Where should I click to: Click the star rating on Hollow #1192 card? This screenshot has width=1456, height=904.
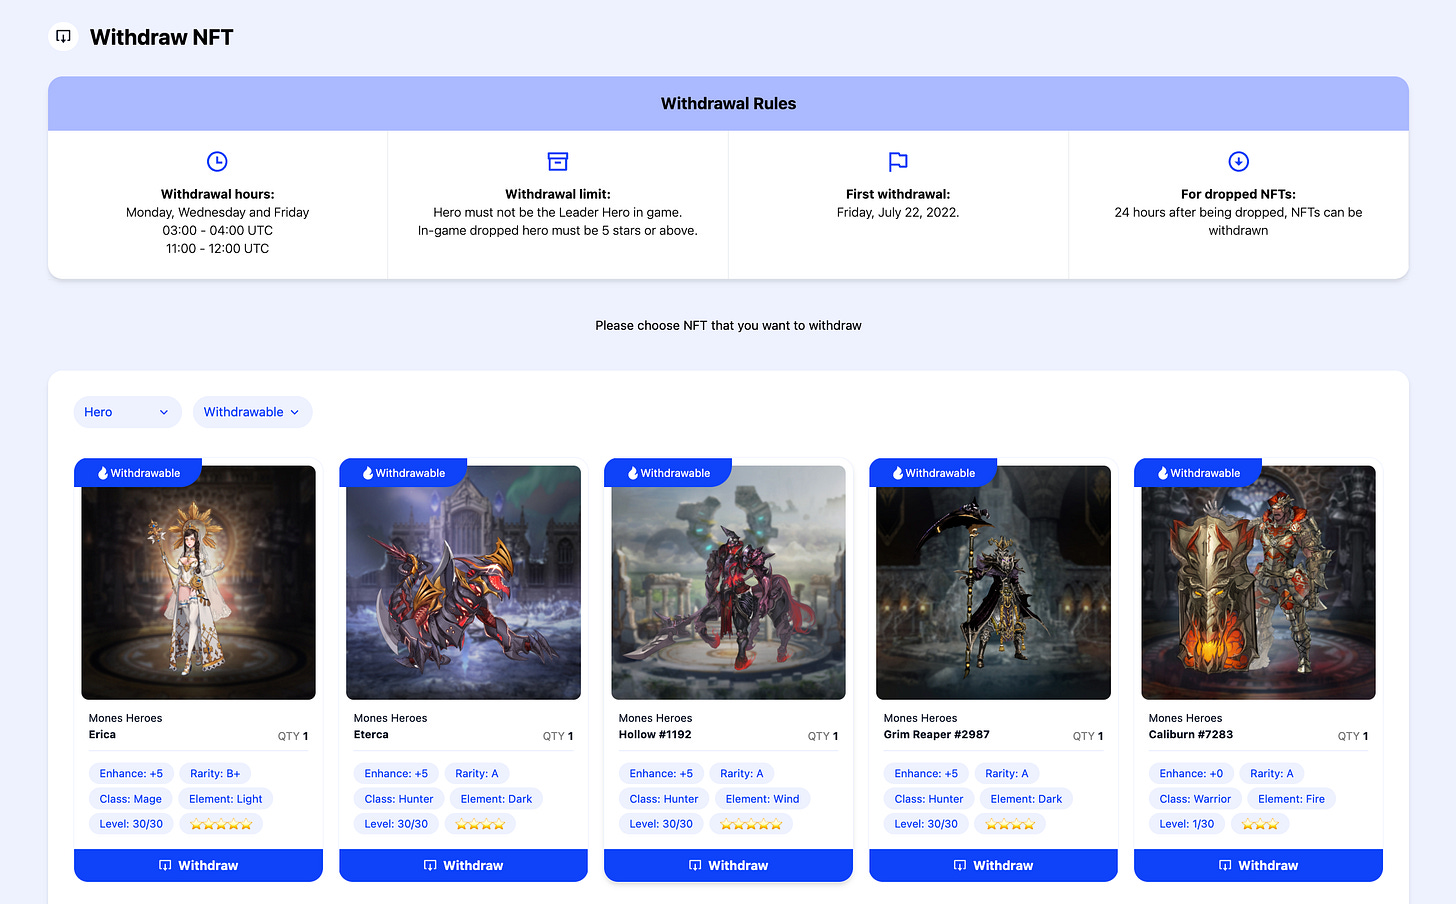tap(751, 824)
